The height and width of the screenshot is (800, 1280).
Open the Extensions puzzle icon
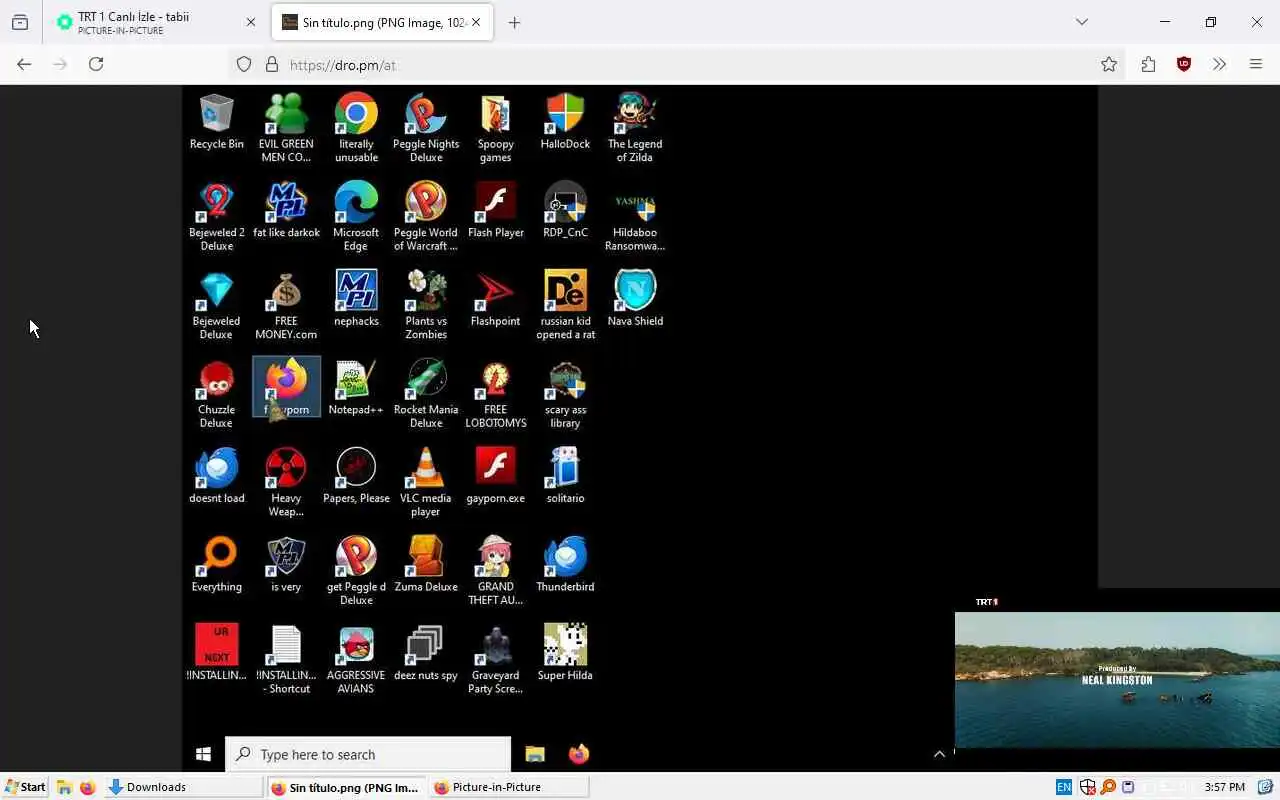coord(1148,64)
